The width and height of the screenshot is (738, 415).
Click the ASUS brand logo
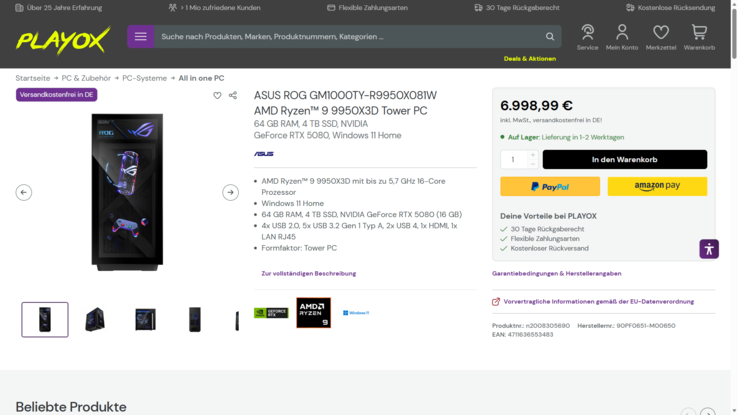pyautogui.click(x=264, y=154)
